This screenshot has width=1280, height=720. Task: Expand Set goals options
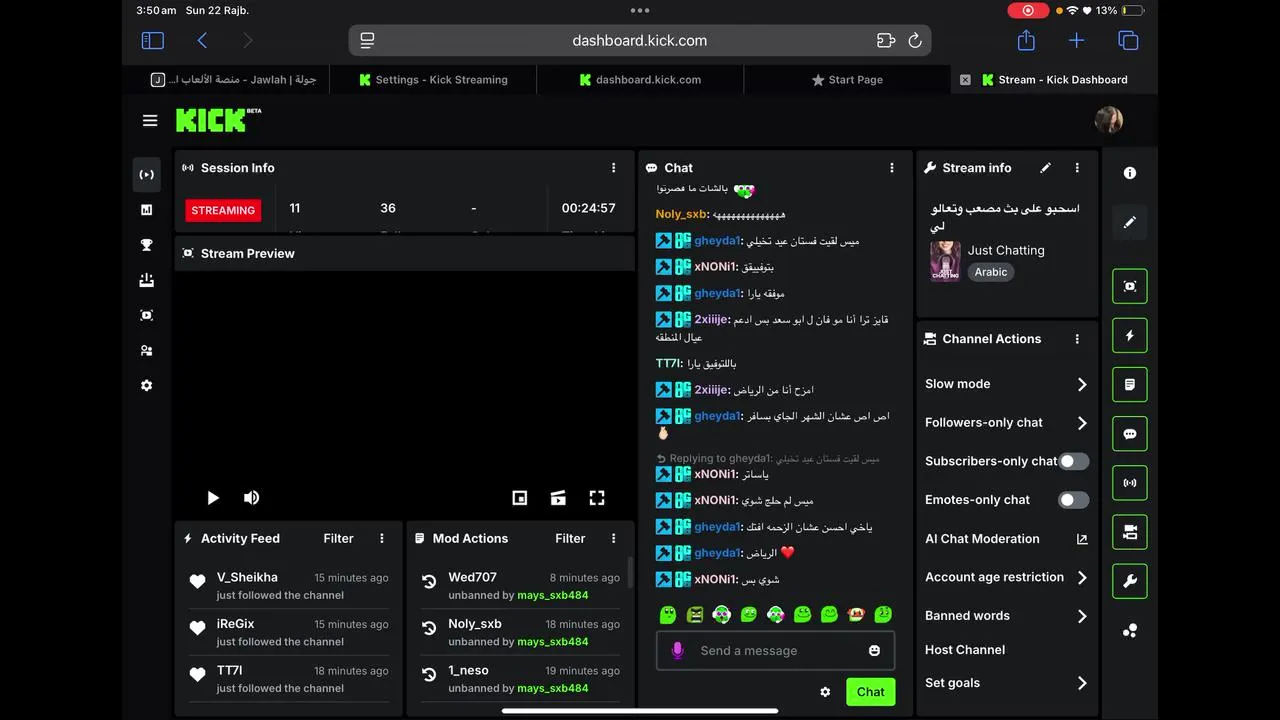[x=1082, y=683]
